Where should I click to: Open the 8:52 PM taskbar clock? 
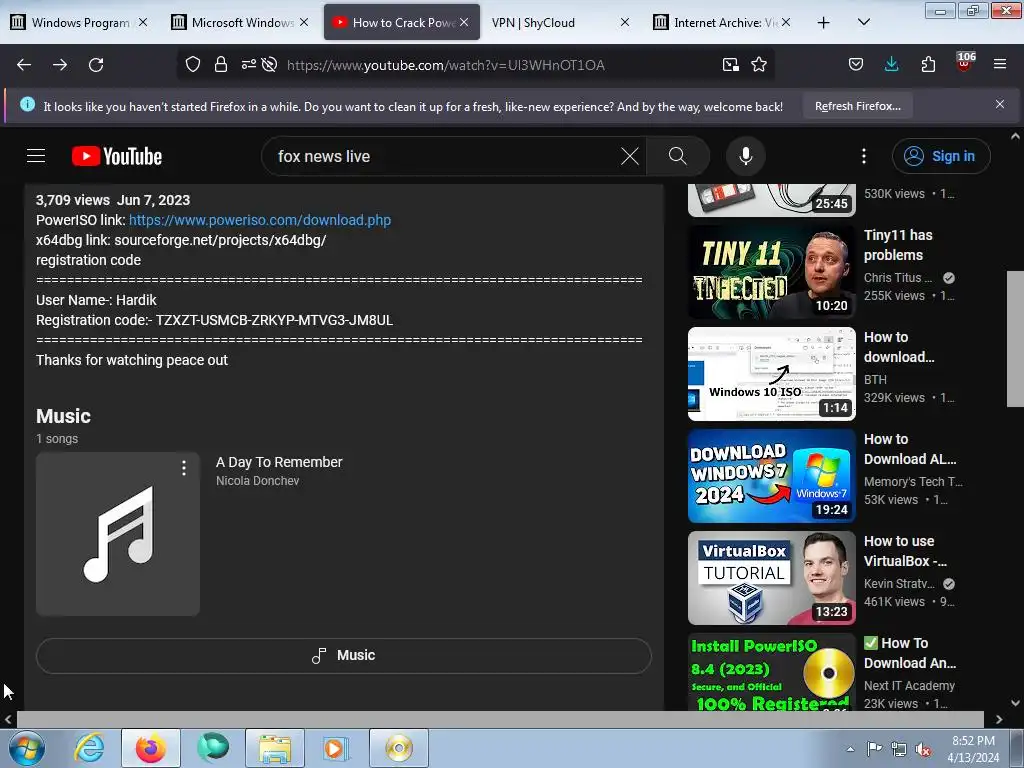pyautogui.click(x=973, y=749)
